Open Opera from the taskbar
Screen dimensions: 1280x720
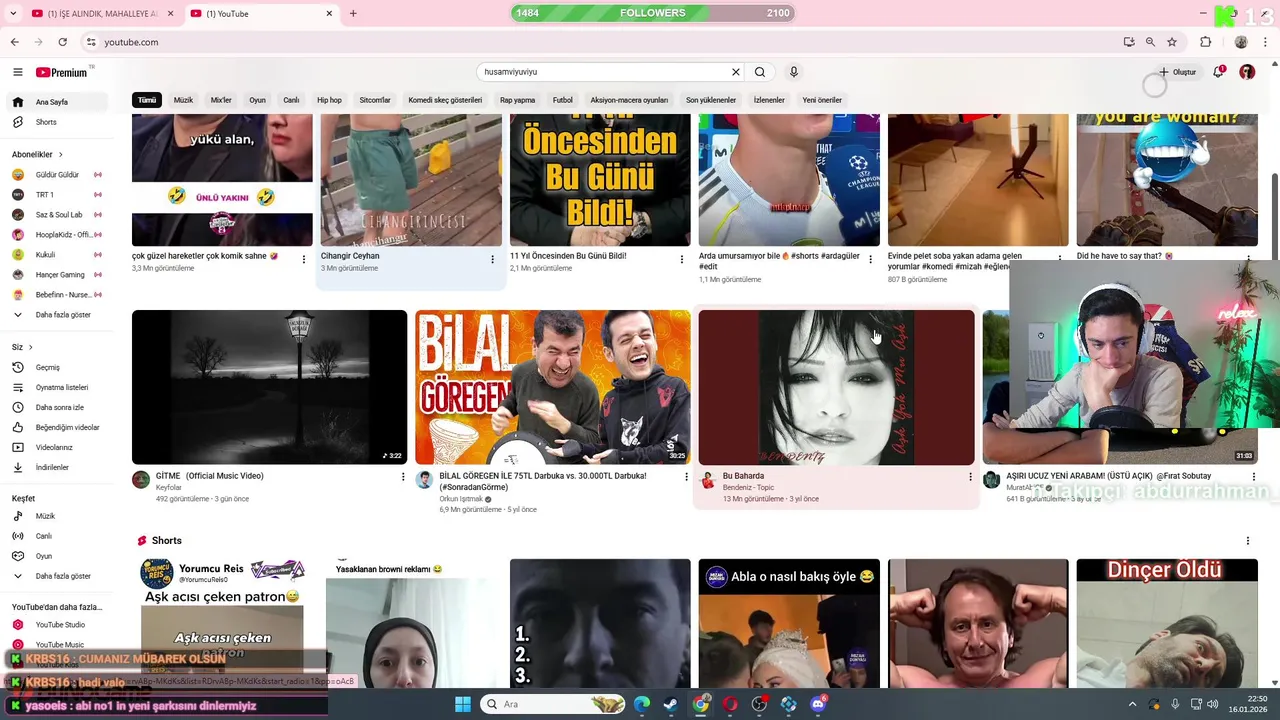tap(730, 704)
